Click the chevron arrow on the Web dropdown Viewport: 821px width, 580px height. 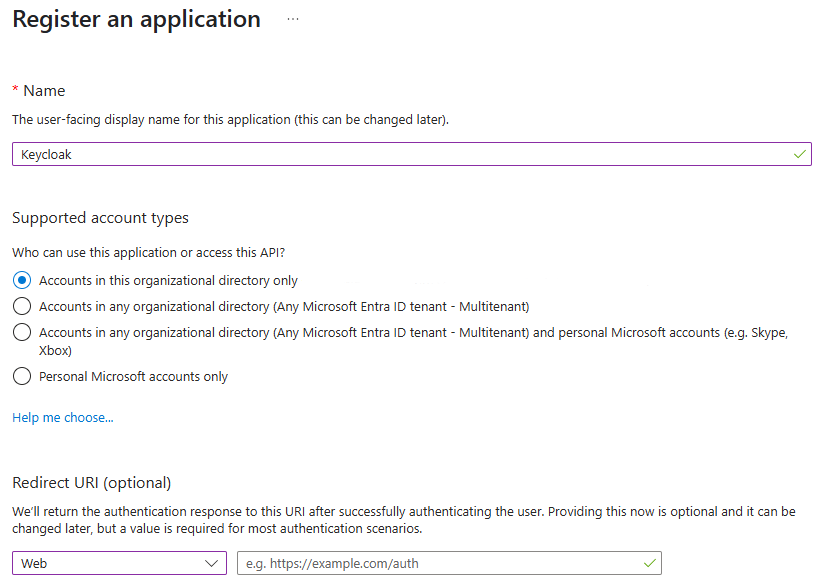(x=212, y=563)
